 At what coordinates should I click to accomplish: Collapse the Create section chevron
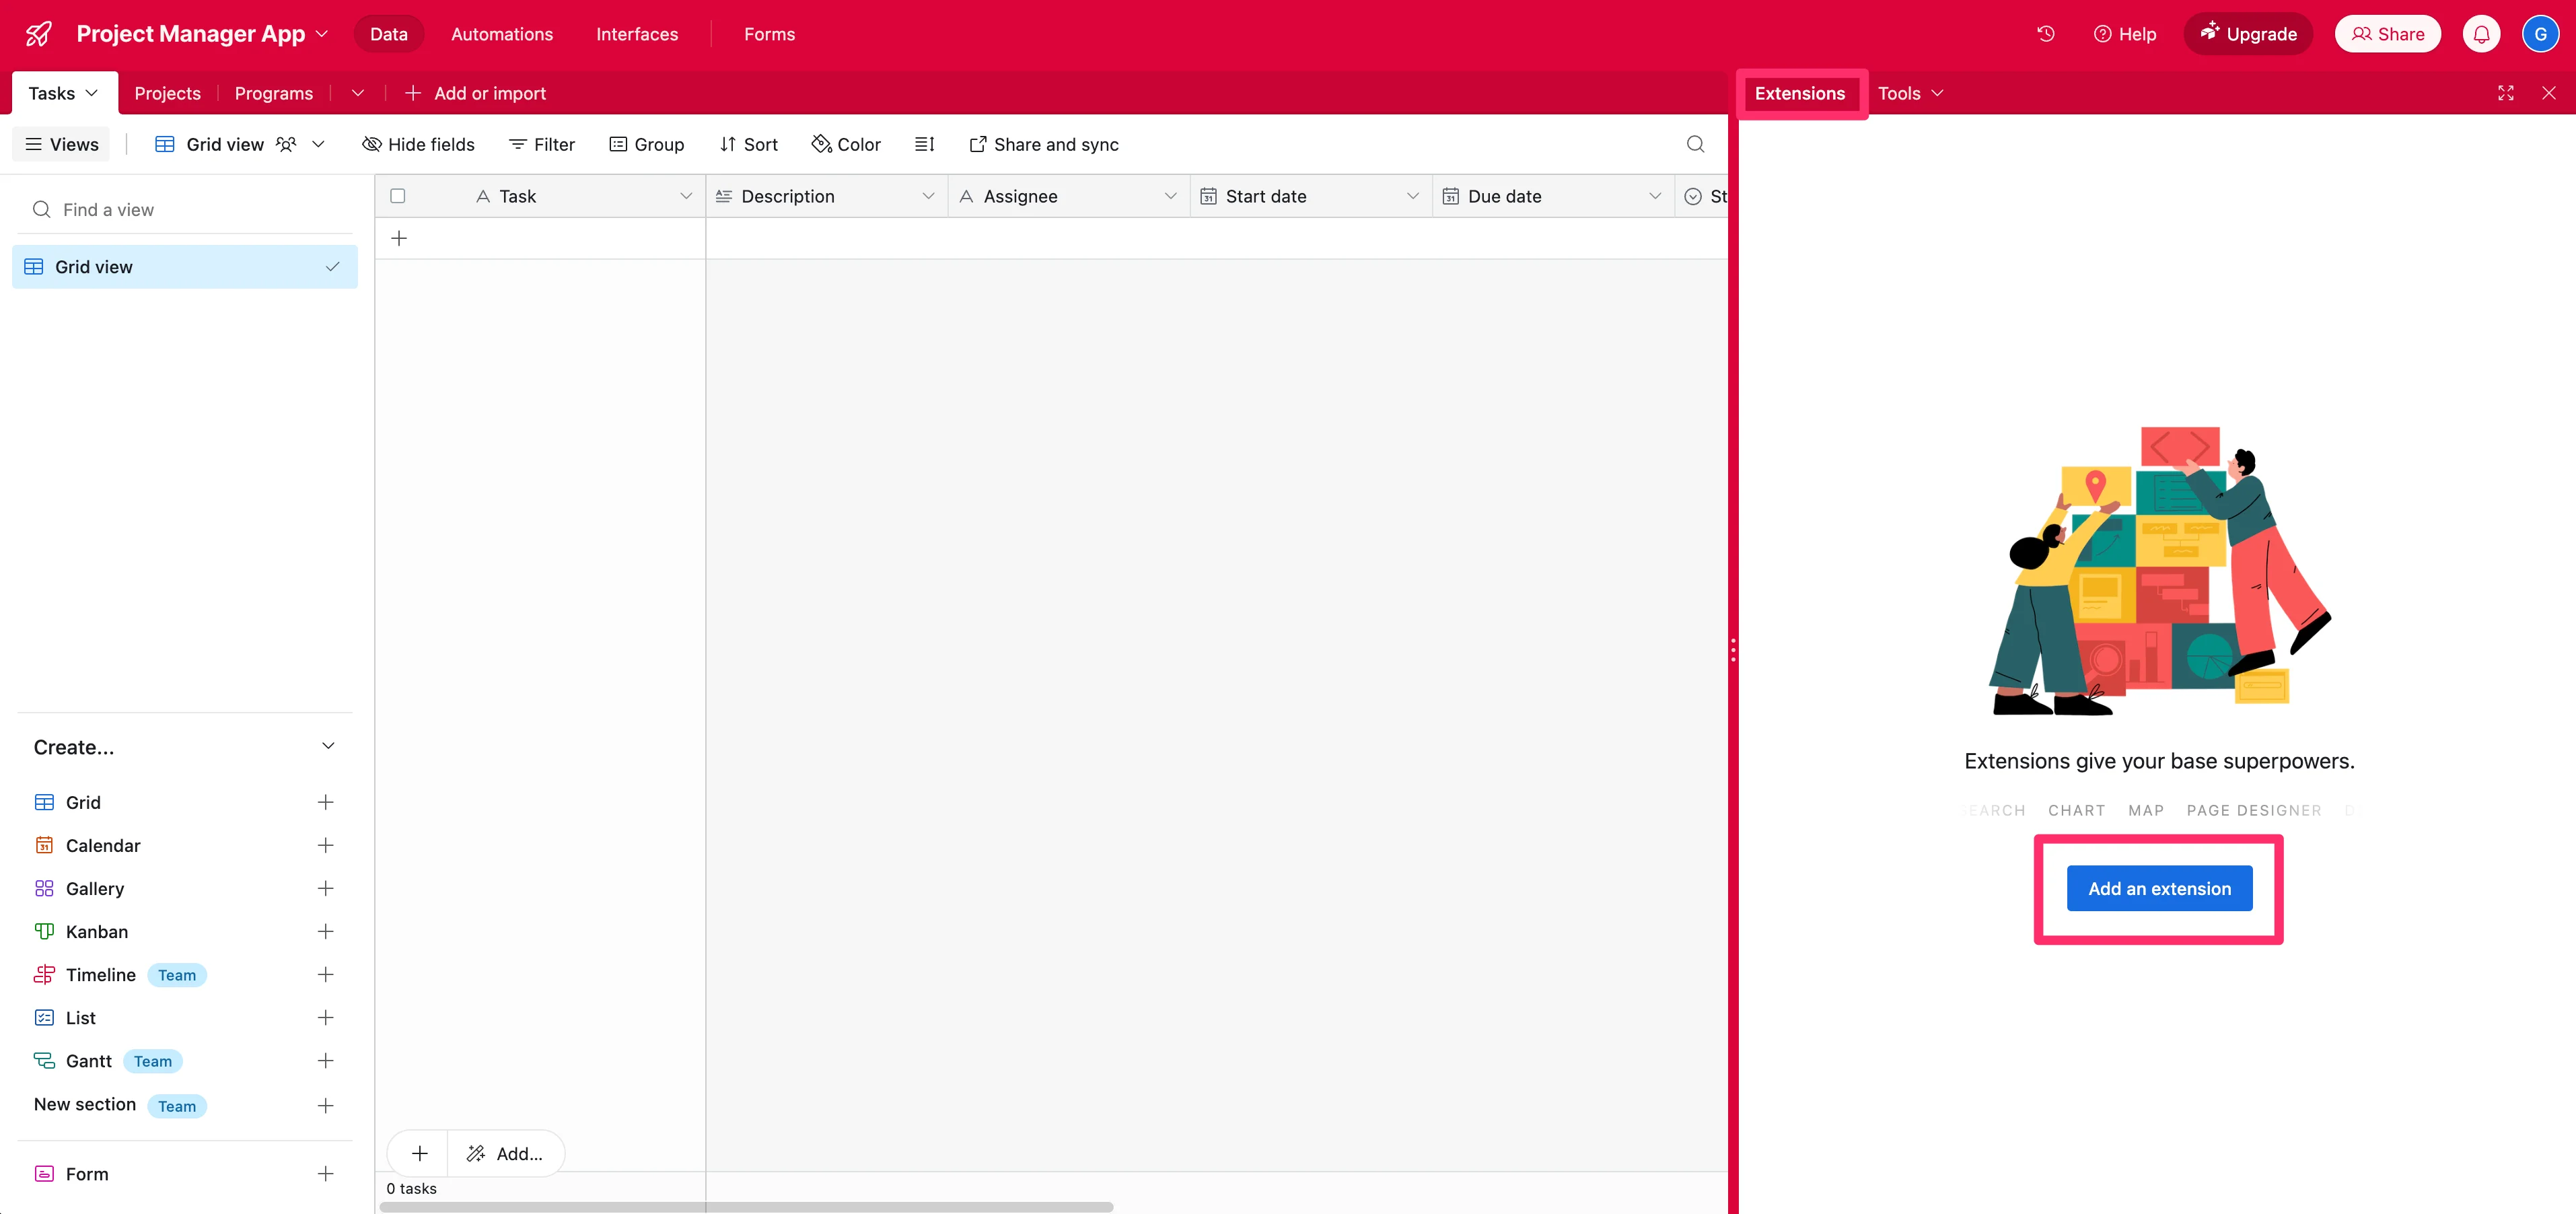(x=328, y=746)
